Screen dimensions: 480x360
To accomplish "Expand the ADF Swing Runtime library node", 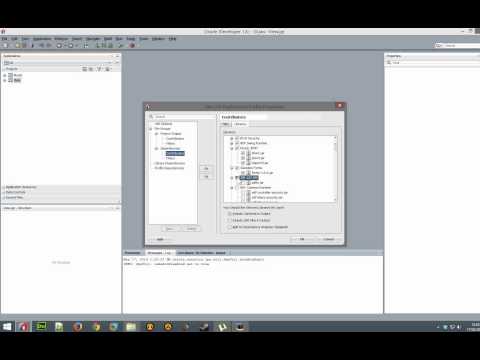I will 232,143.
